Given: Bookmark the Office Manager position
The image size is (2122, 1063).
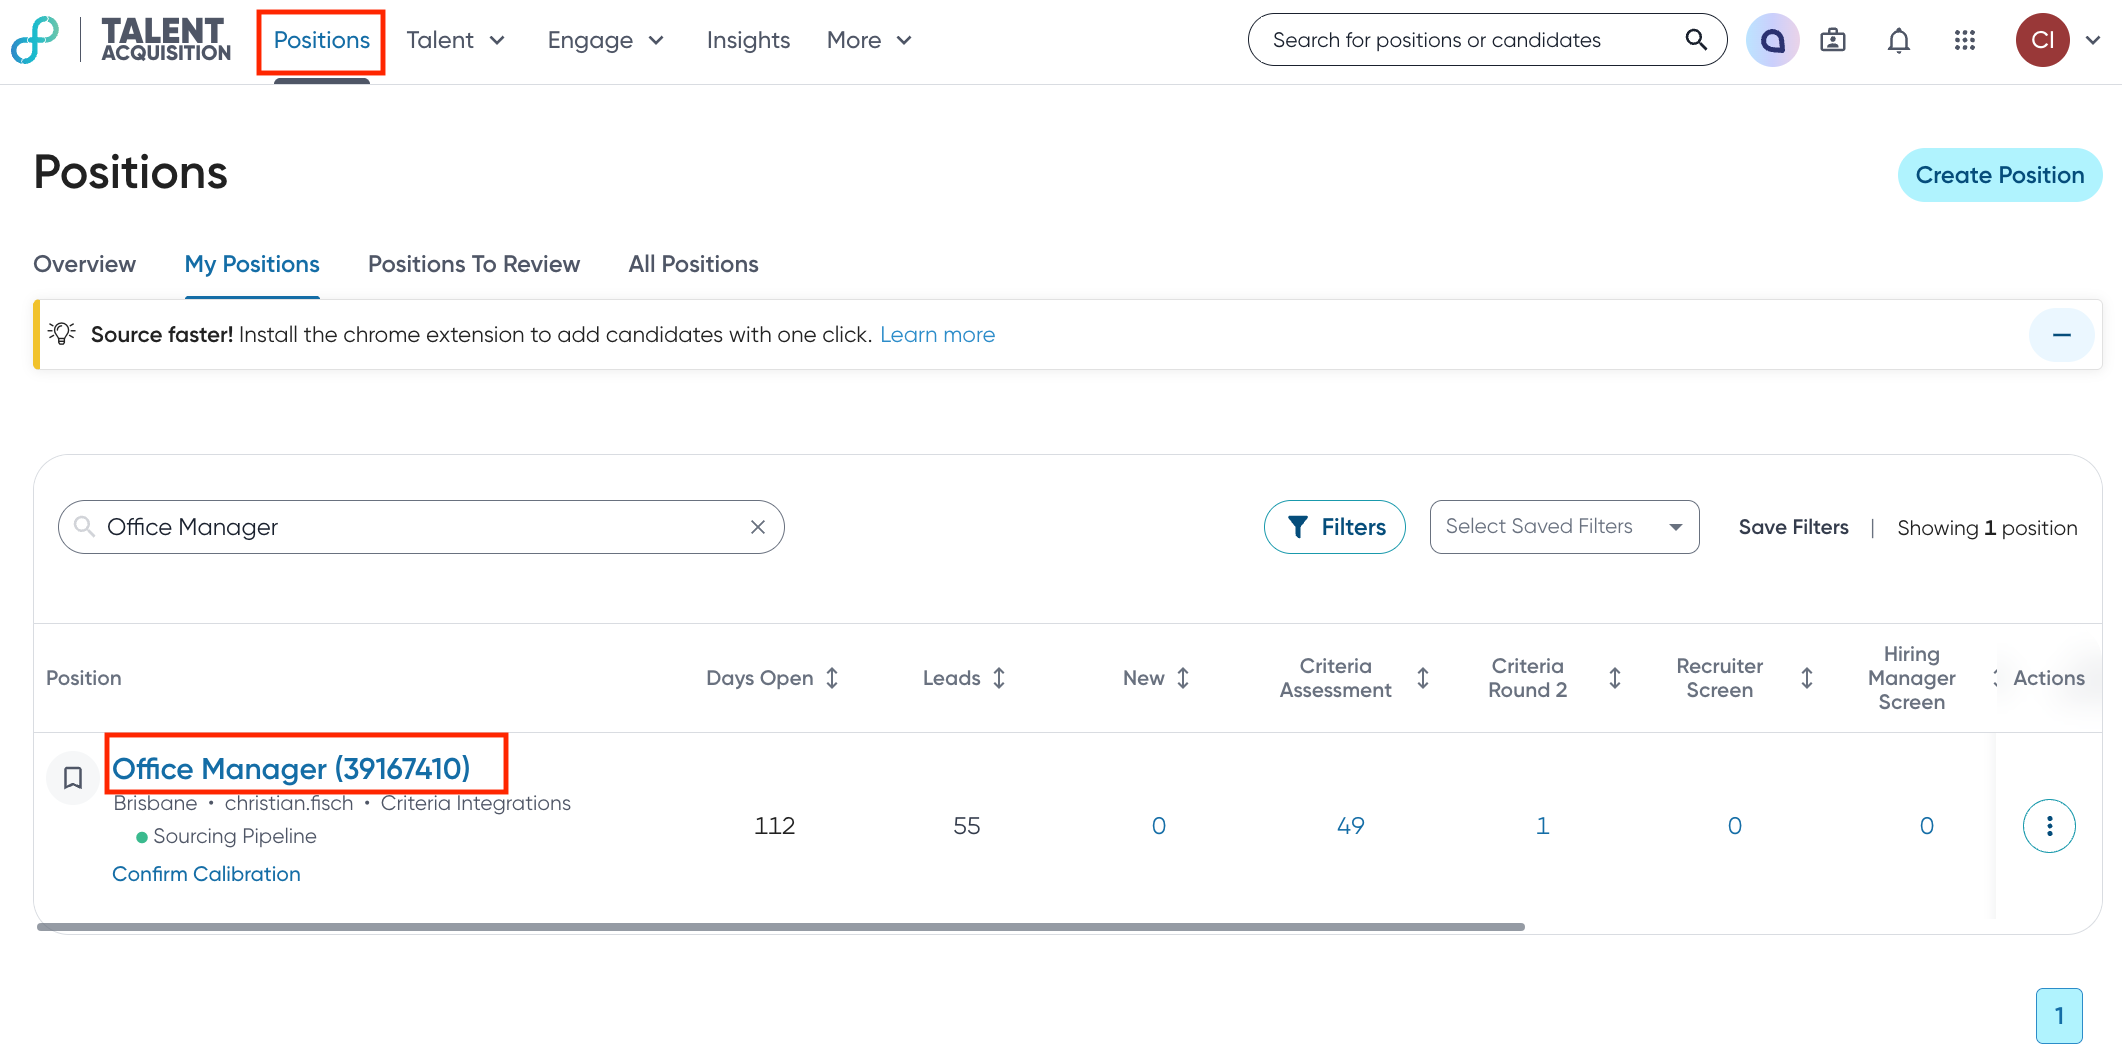Looking at the screenshot, I should pyautogui.click(x=73, y=777).
